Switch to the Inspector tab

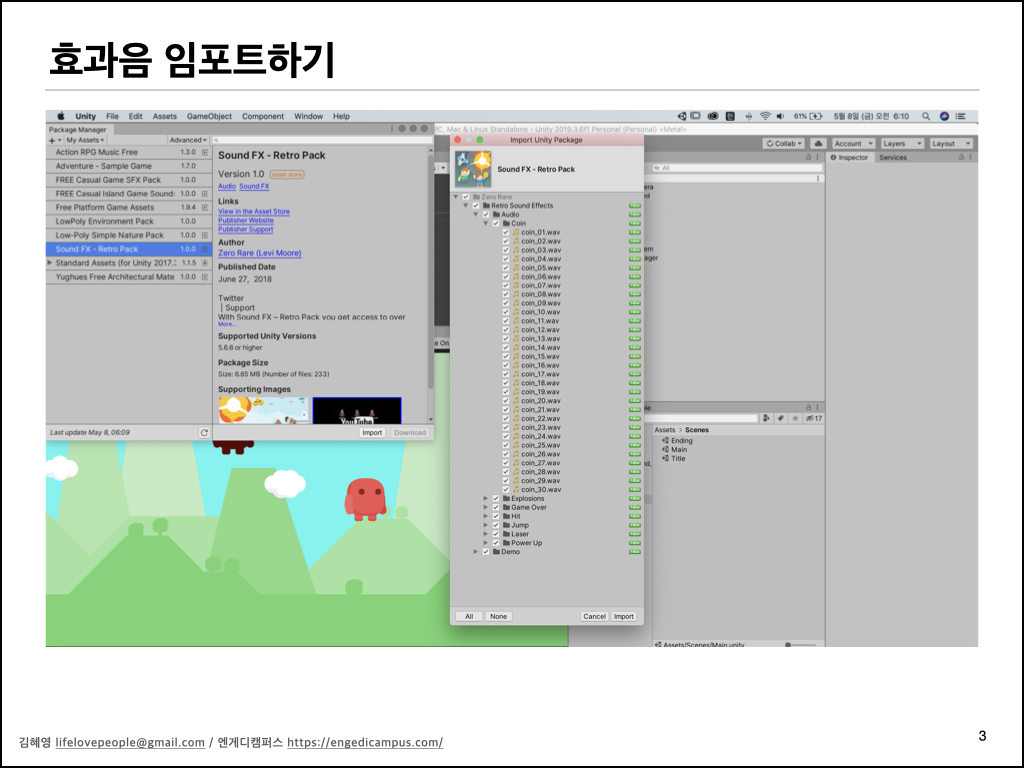pos(850,157)
